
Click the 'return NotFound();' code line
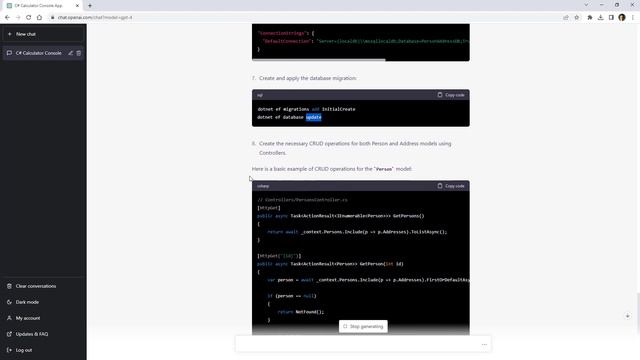click(300, 312)
